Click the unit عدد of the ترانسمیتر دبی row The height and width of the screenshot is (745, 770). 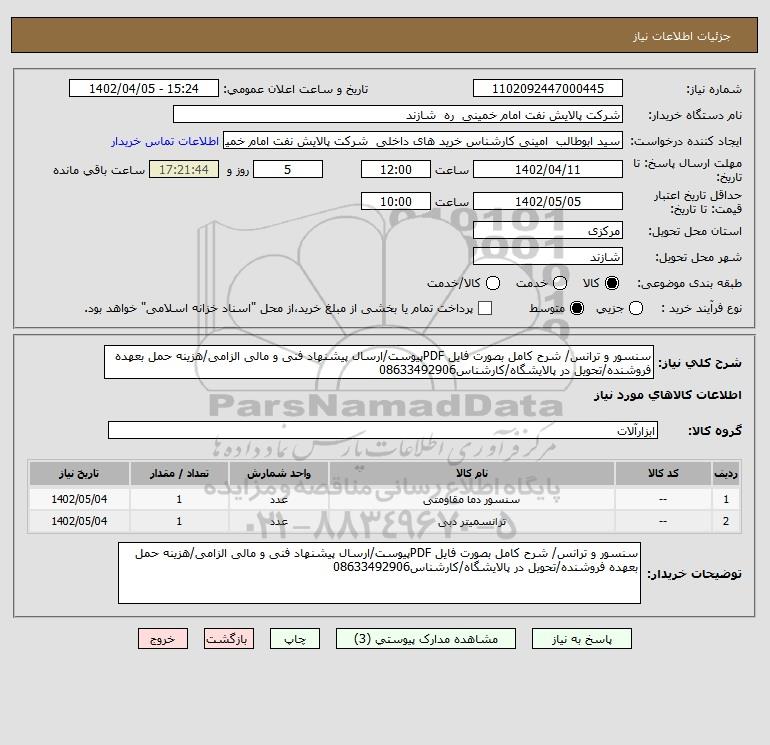(279, 522)
